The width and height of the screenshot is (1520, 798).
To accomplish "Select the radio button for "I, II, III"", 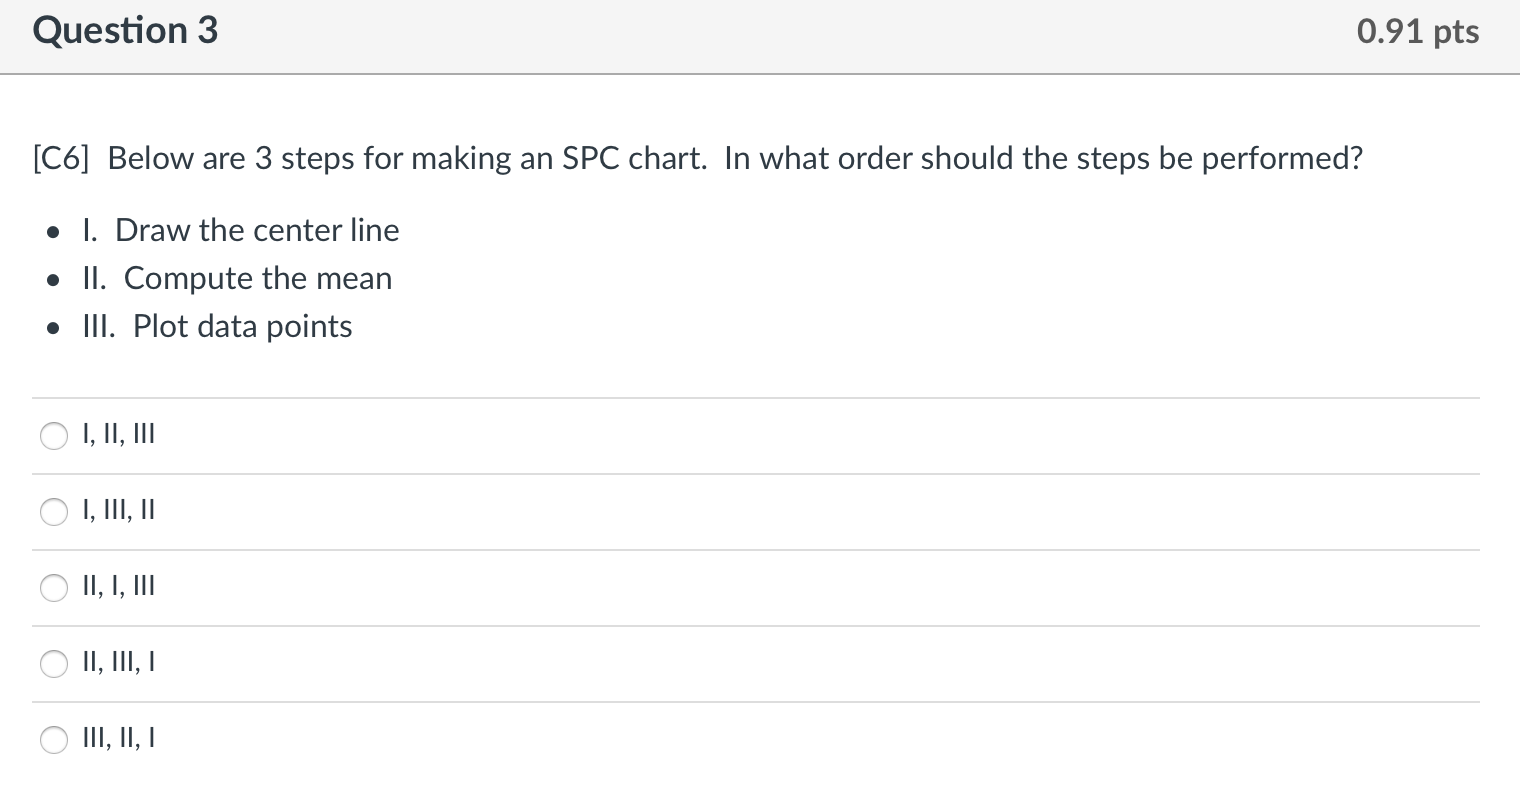I will pos(54,436).
